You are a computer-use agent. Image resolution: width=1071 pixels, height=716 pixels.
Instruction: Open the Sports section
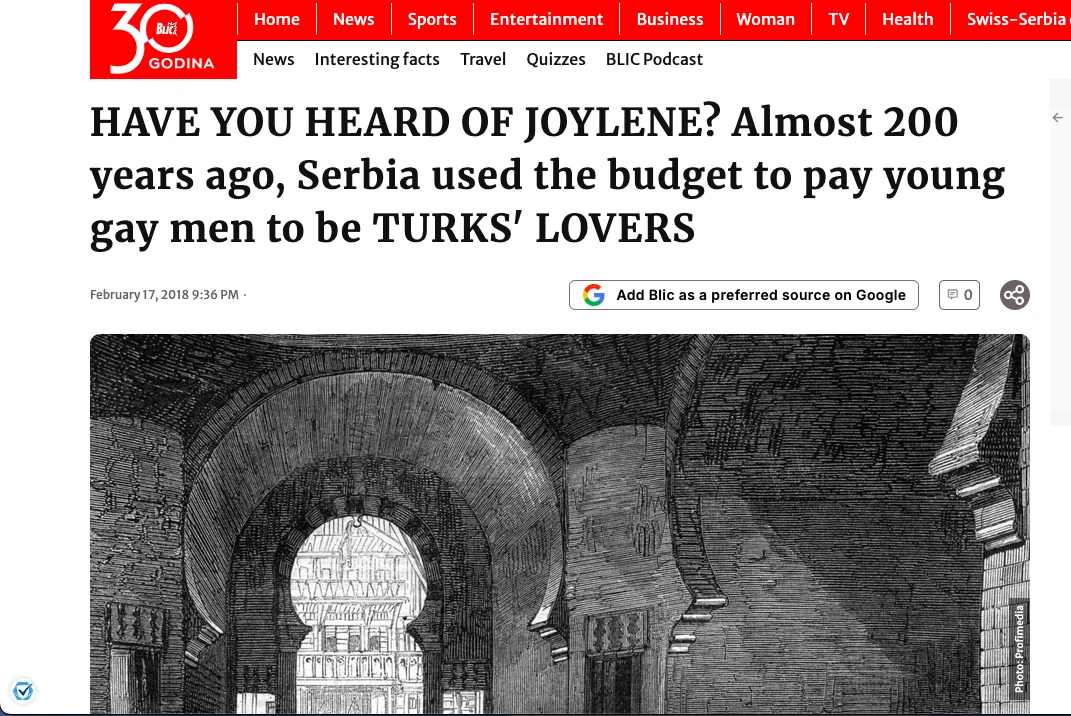click(x=432, y=19)
